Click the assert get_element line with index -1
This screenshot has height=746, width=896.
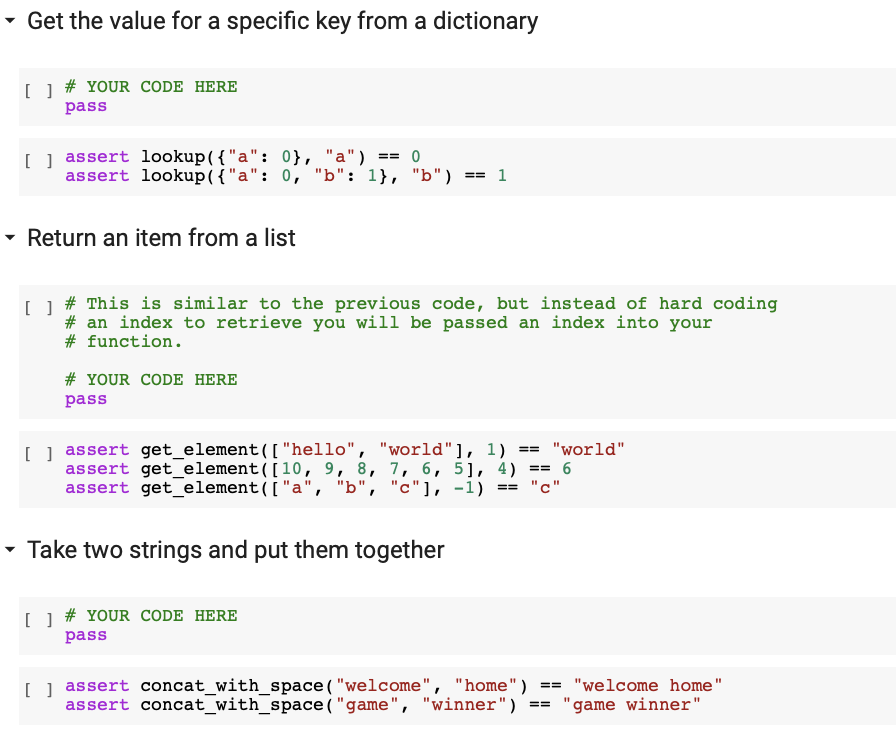pyautogui.click(x=312, y=488)
